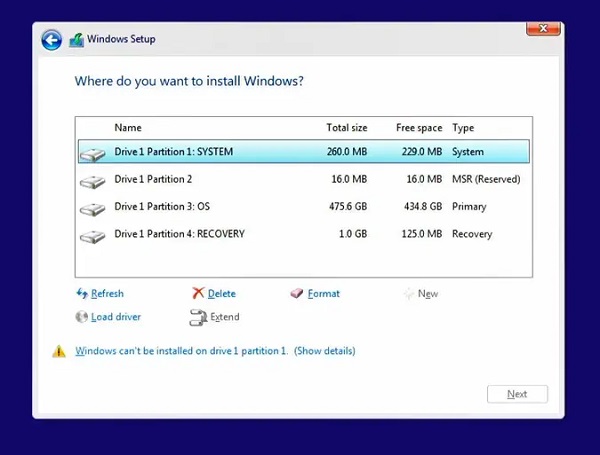Select Drive 1 Partition 1: SYSTEM row
Screen dimensions: 600x455
coord(304,152)
